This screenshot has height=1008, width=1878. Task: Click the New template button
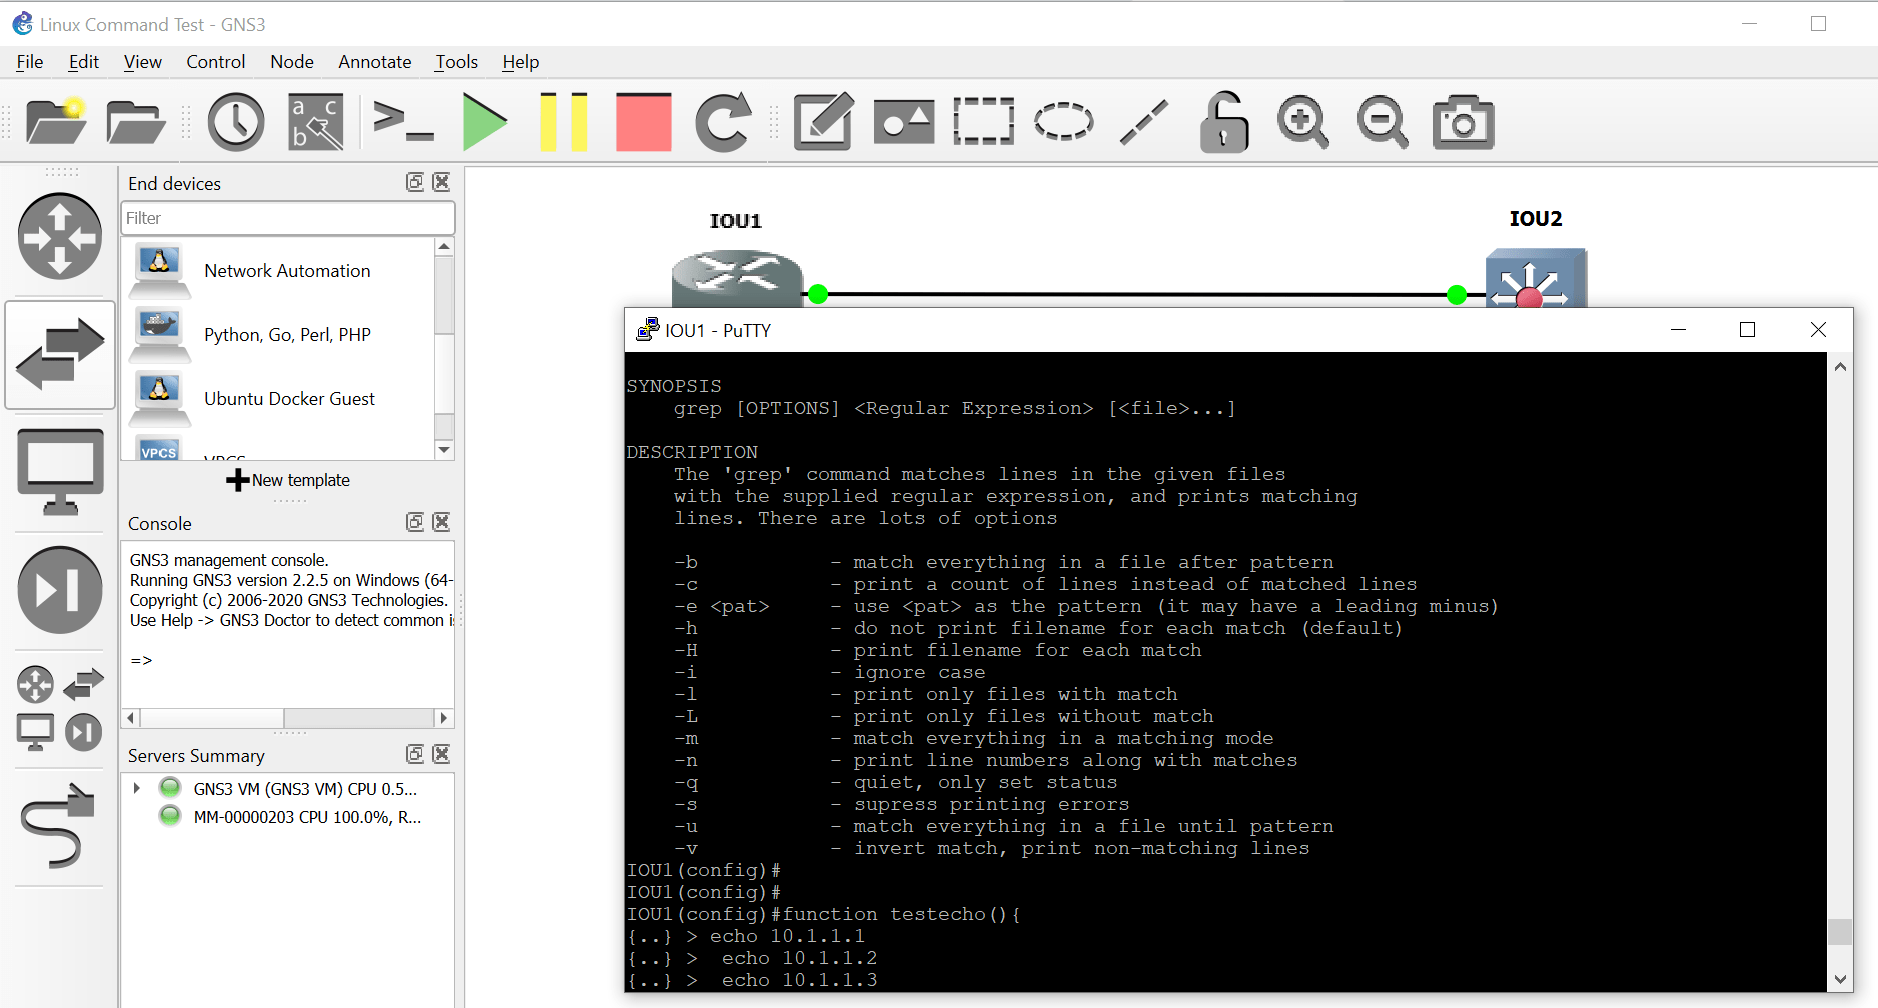[x=288, y=480]
